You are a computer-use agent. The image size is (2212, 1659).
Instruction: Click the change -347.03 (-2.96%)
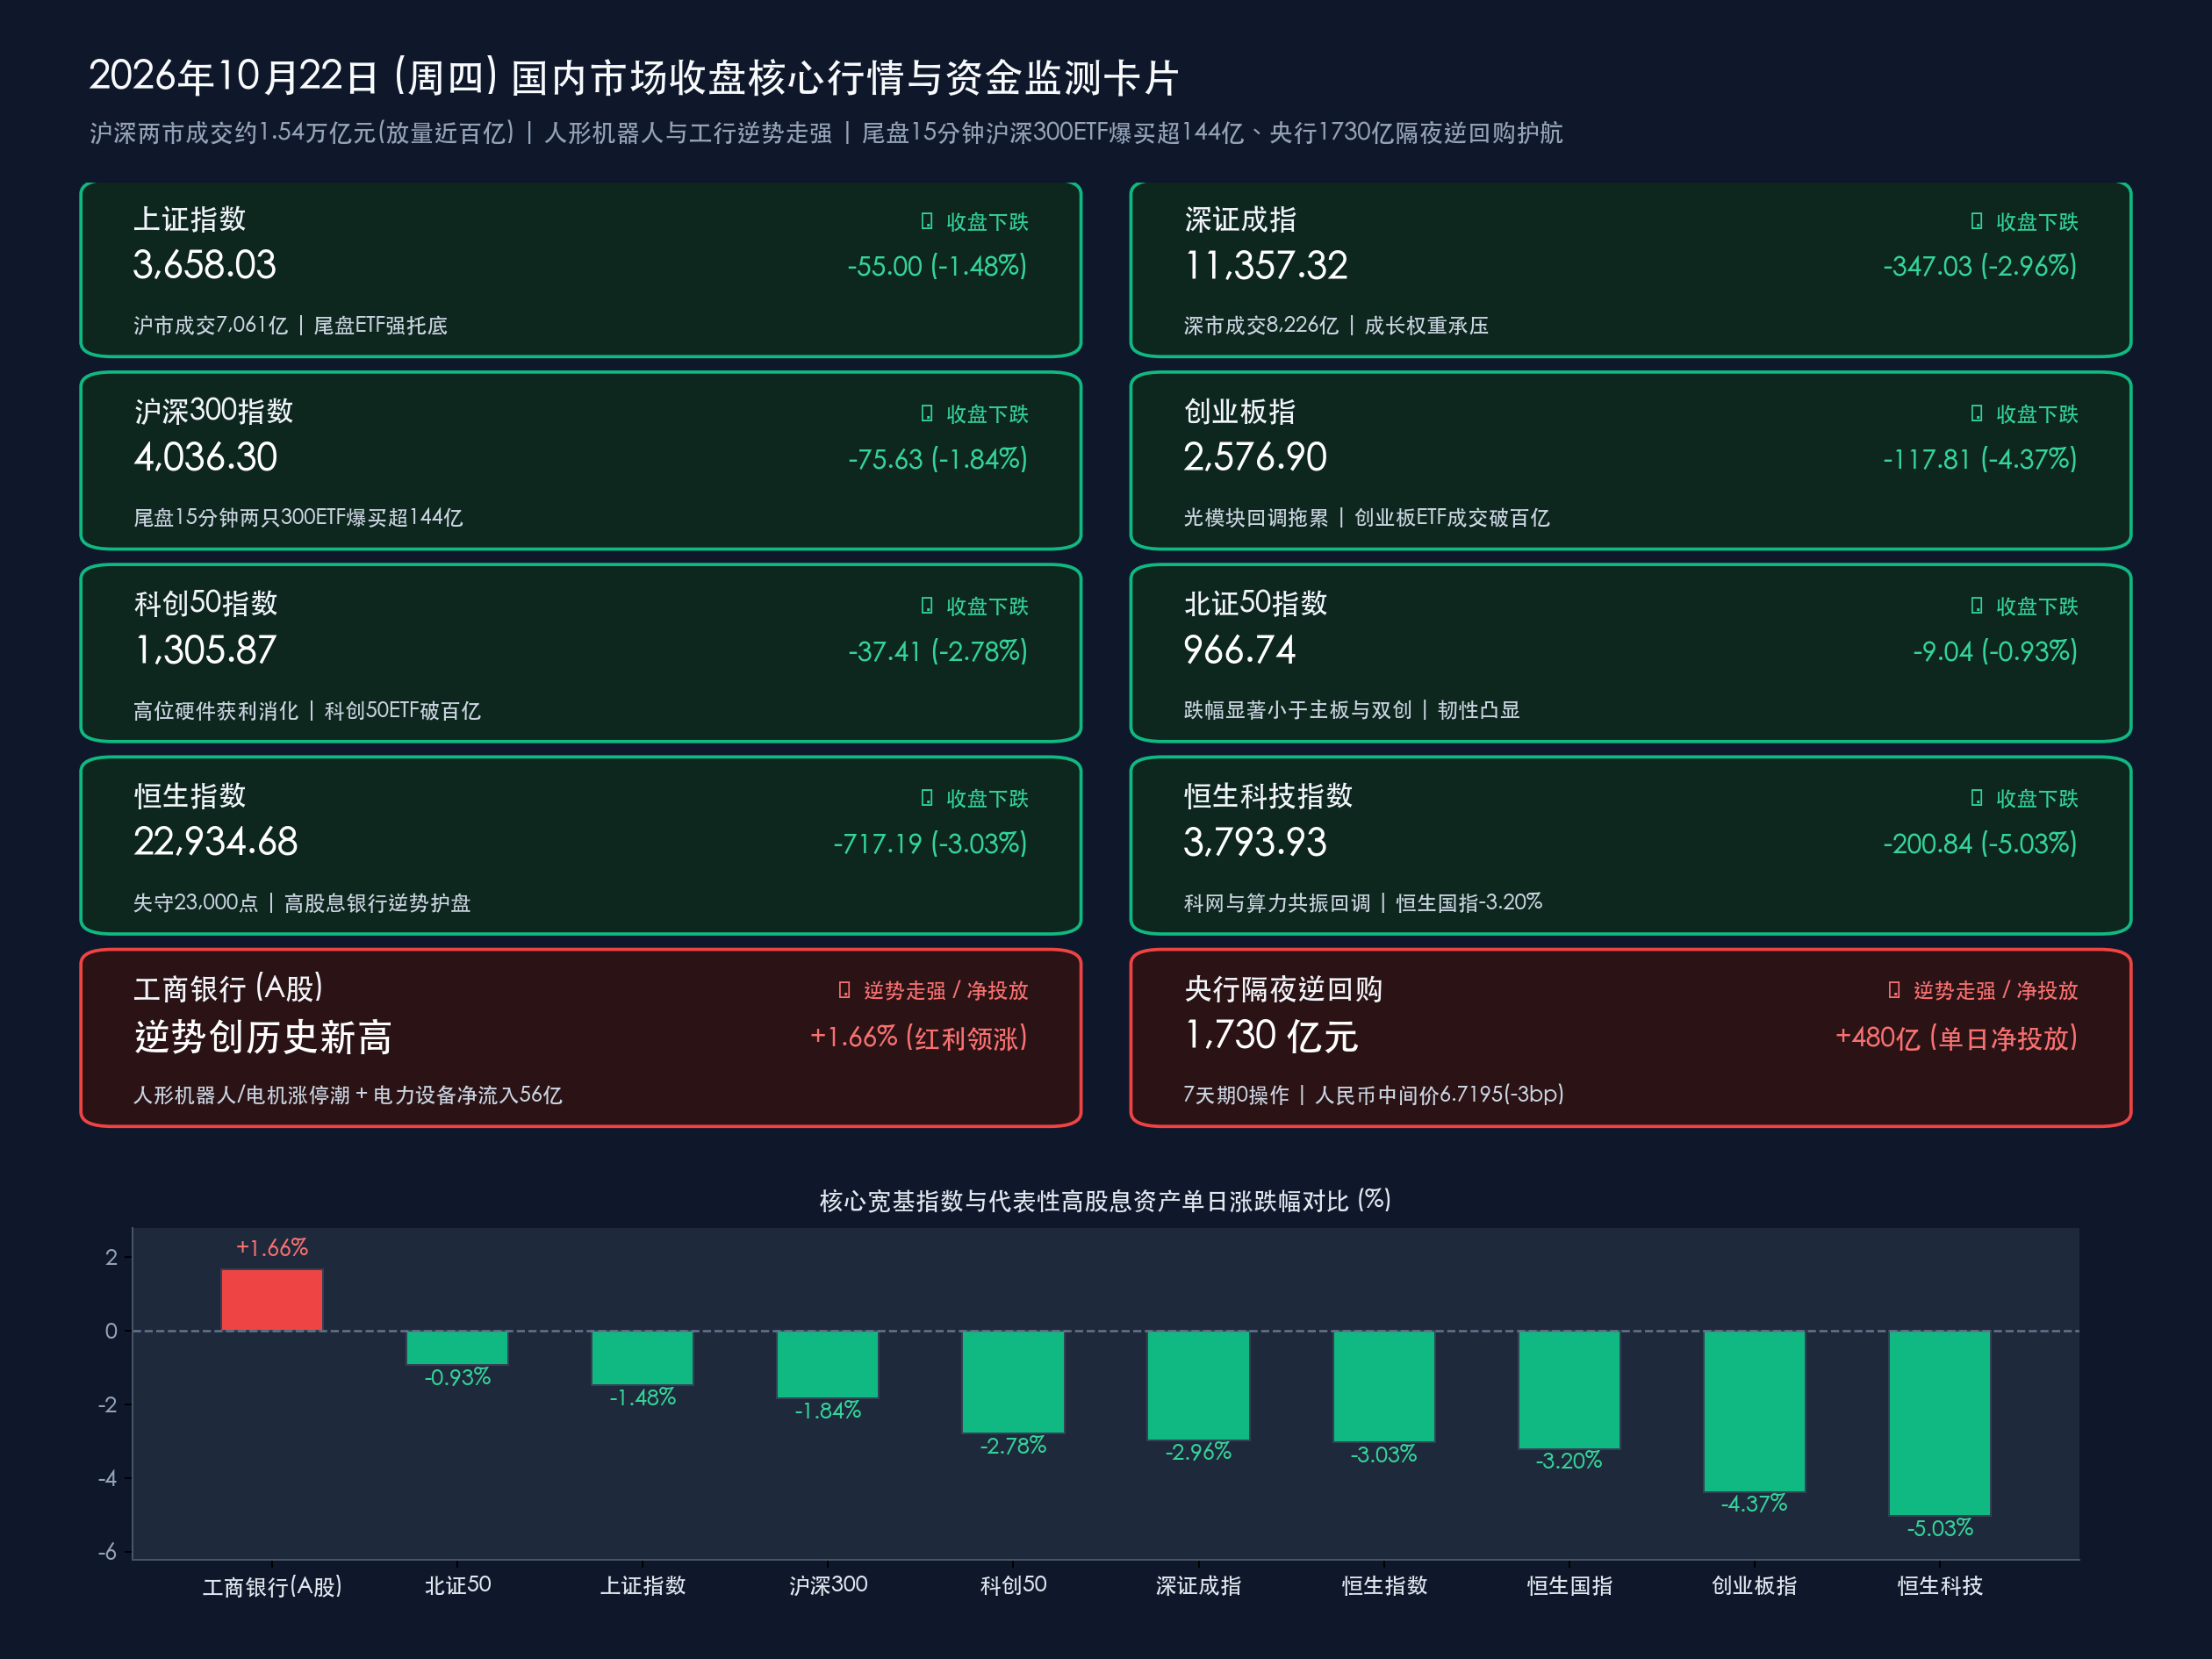(1980, 266)
